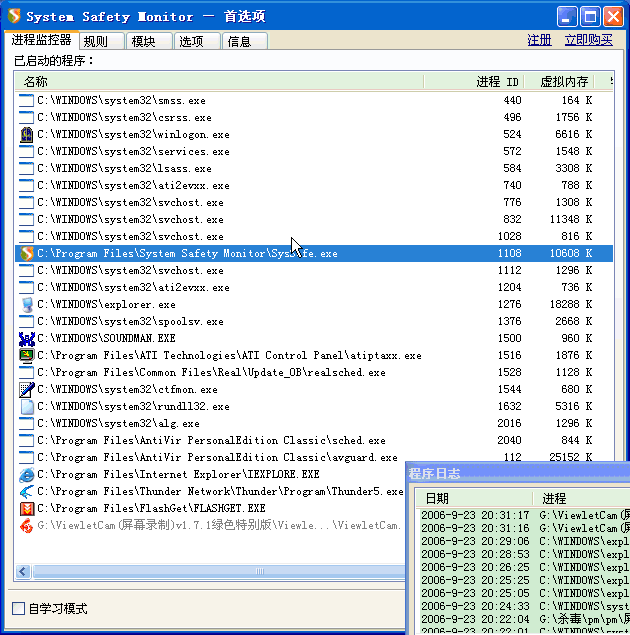Click the icon beside process ID 740 ati2evxx.exe
The height and width of the screenshot is (635, 630).
(26, 185)
